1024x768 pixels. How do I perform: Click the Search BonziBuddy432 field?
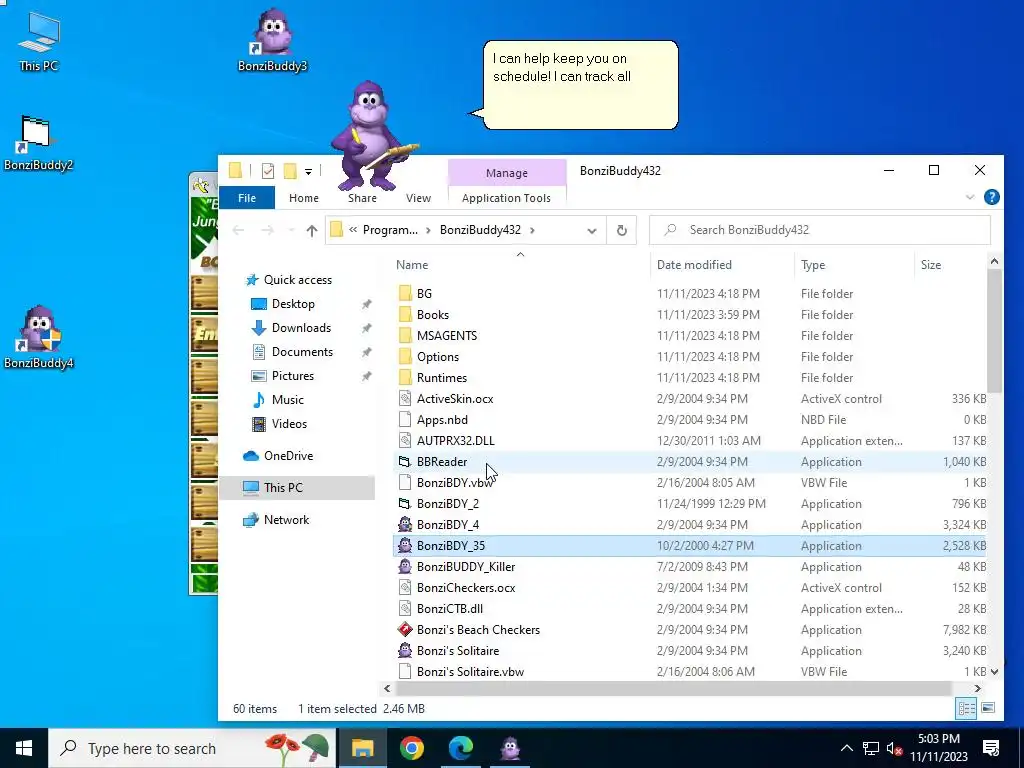820,230
